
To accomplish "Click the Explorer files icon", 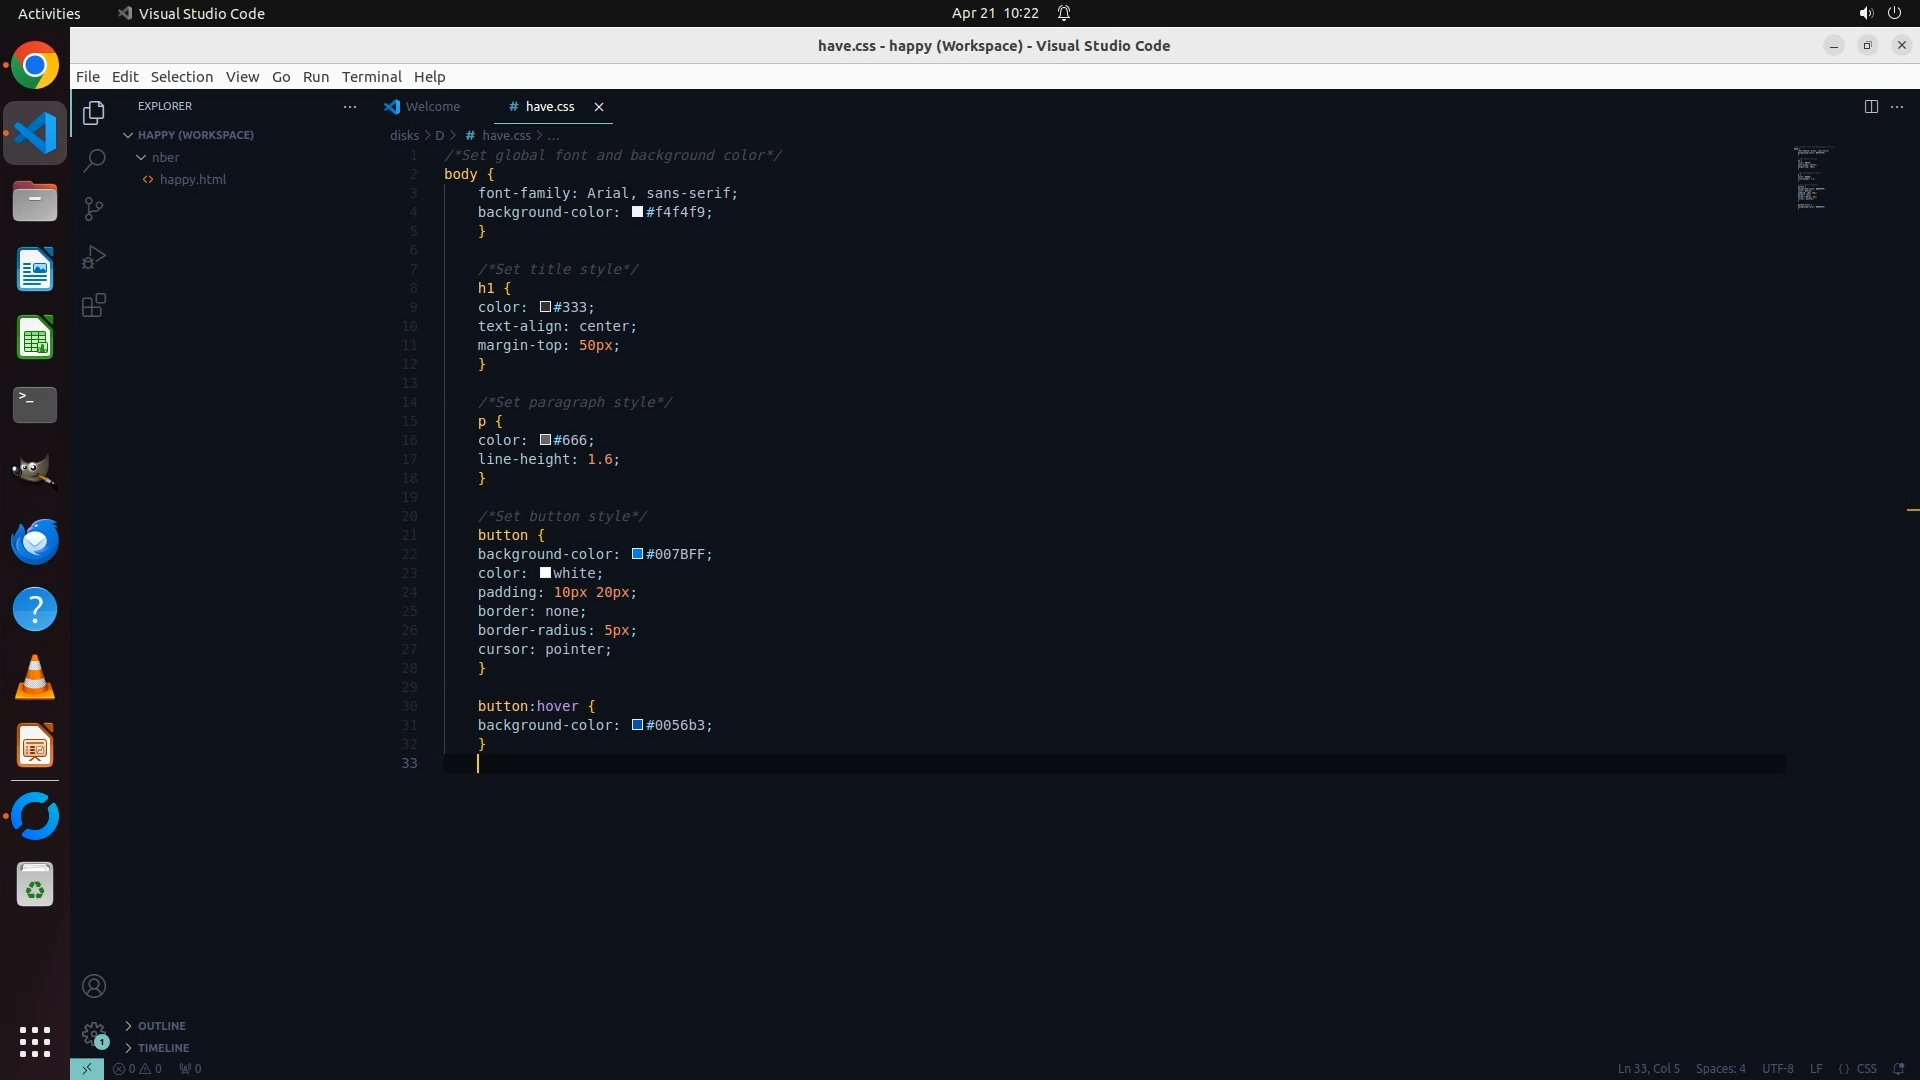I will pos(94,113).
